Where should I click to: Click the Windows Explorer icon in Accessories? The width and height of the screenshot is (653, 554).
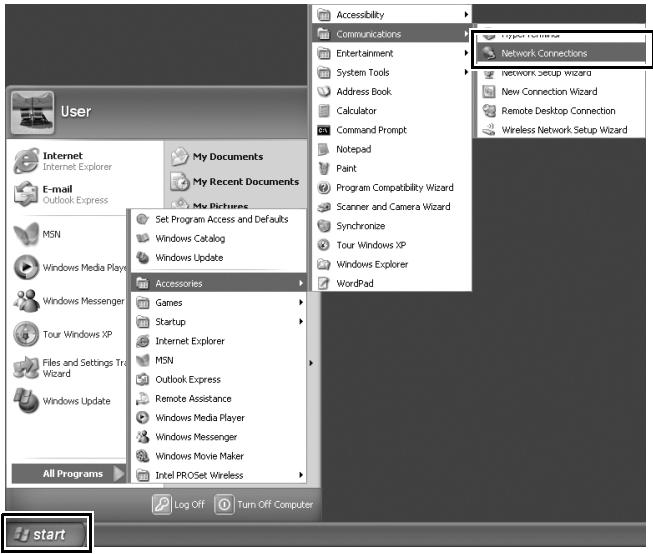(324, 264)
